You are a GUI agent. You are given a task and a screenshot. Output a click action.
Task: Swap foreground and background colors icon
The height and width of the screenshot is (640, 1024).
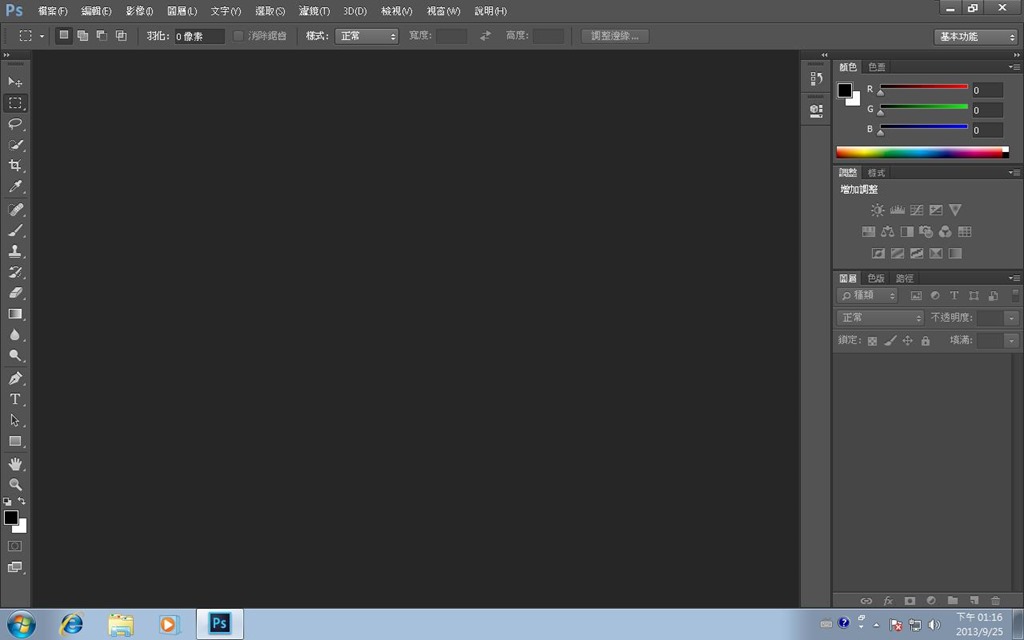pos(22,501)
